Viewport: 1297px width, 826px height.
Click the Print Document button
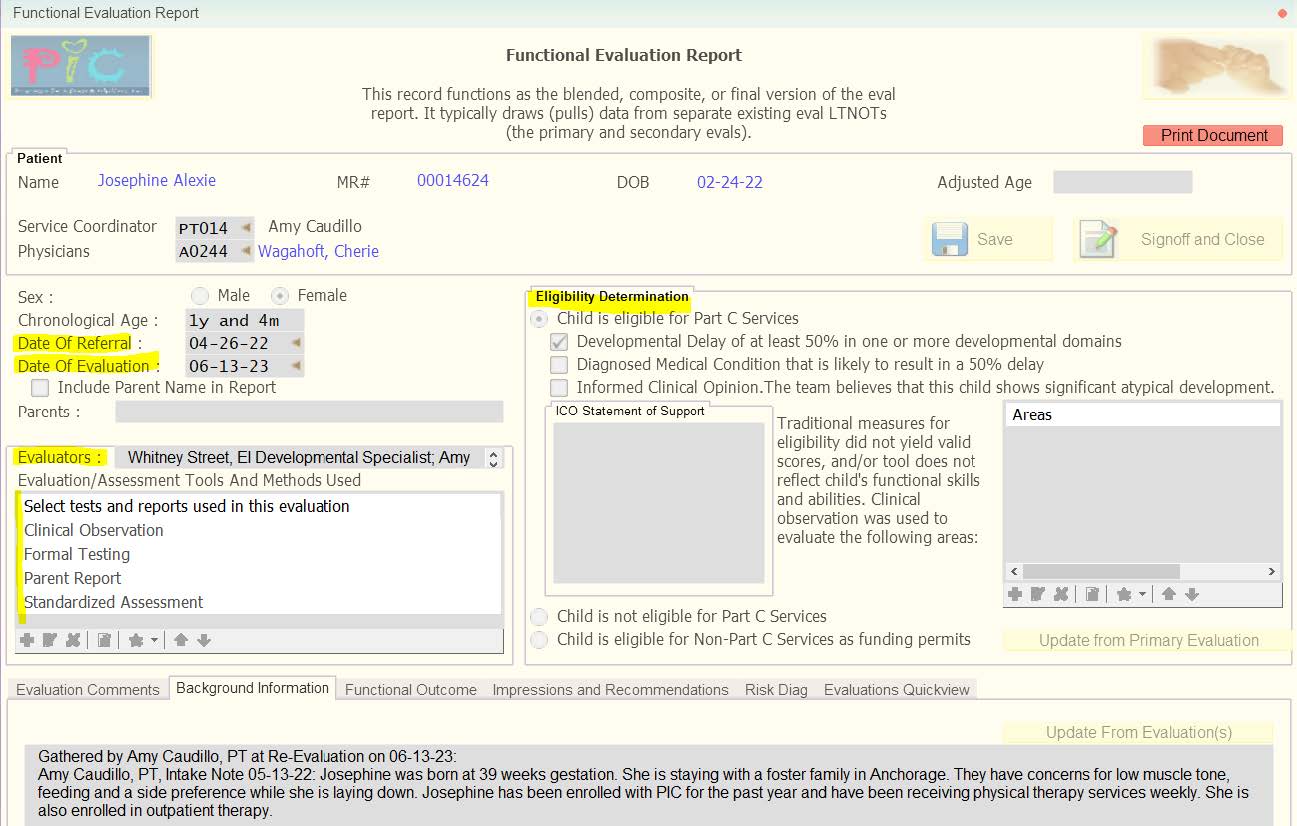coord(1213,136)
